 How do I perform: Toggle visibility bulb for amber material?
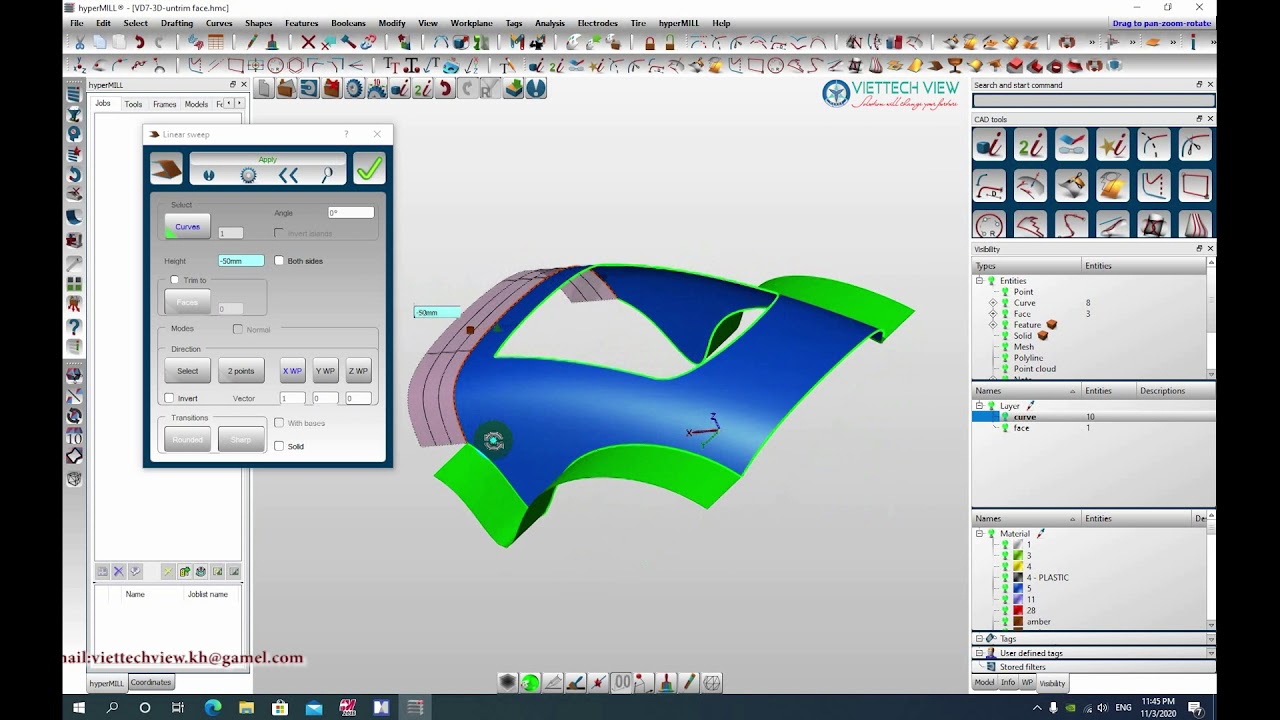(1005, 622)
